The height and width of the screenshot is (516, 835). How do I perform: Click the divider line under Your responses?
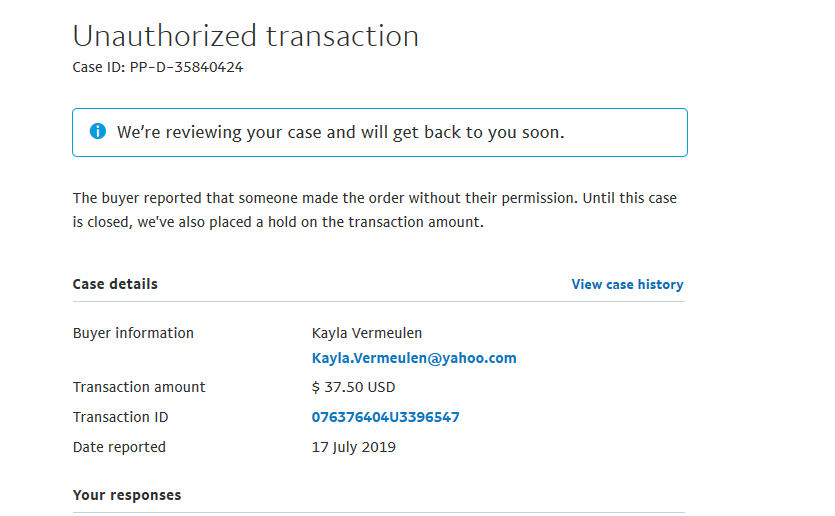pyautogui.click(x=378, y=512)
